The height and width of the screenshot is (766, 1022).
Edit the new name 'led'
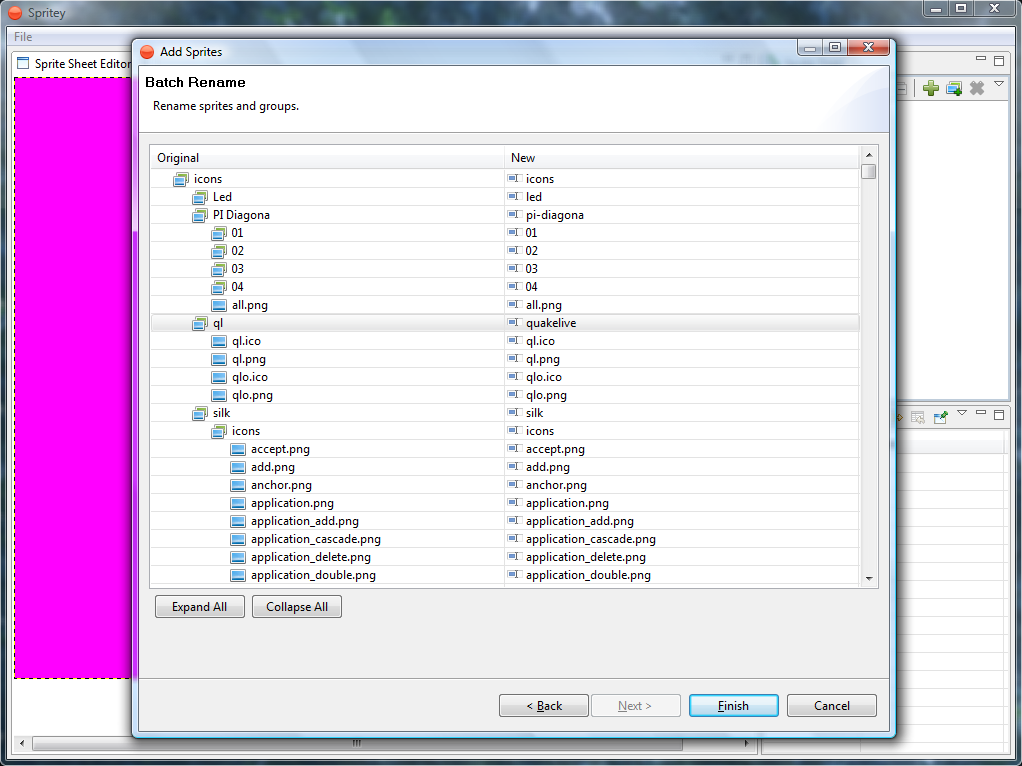(534, 197)
